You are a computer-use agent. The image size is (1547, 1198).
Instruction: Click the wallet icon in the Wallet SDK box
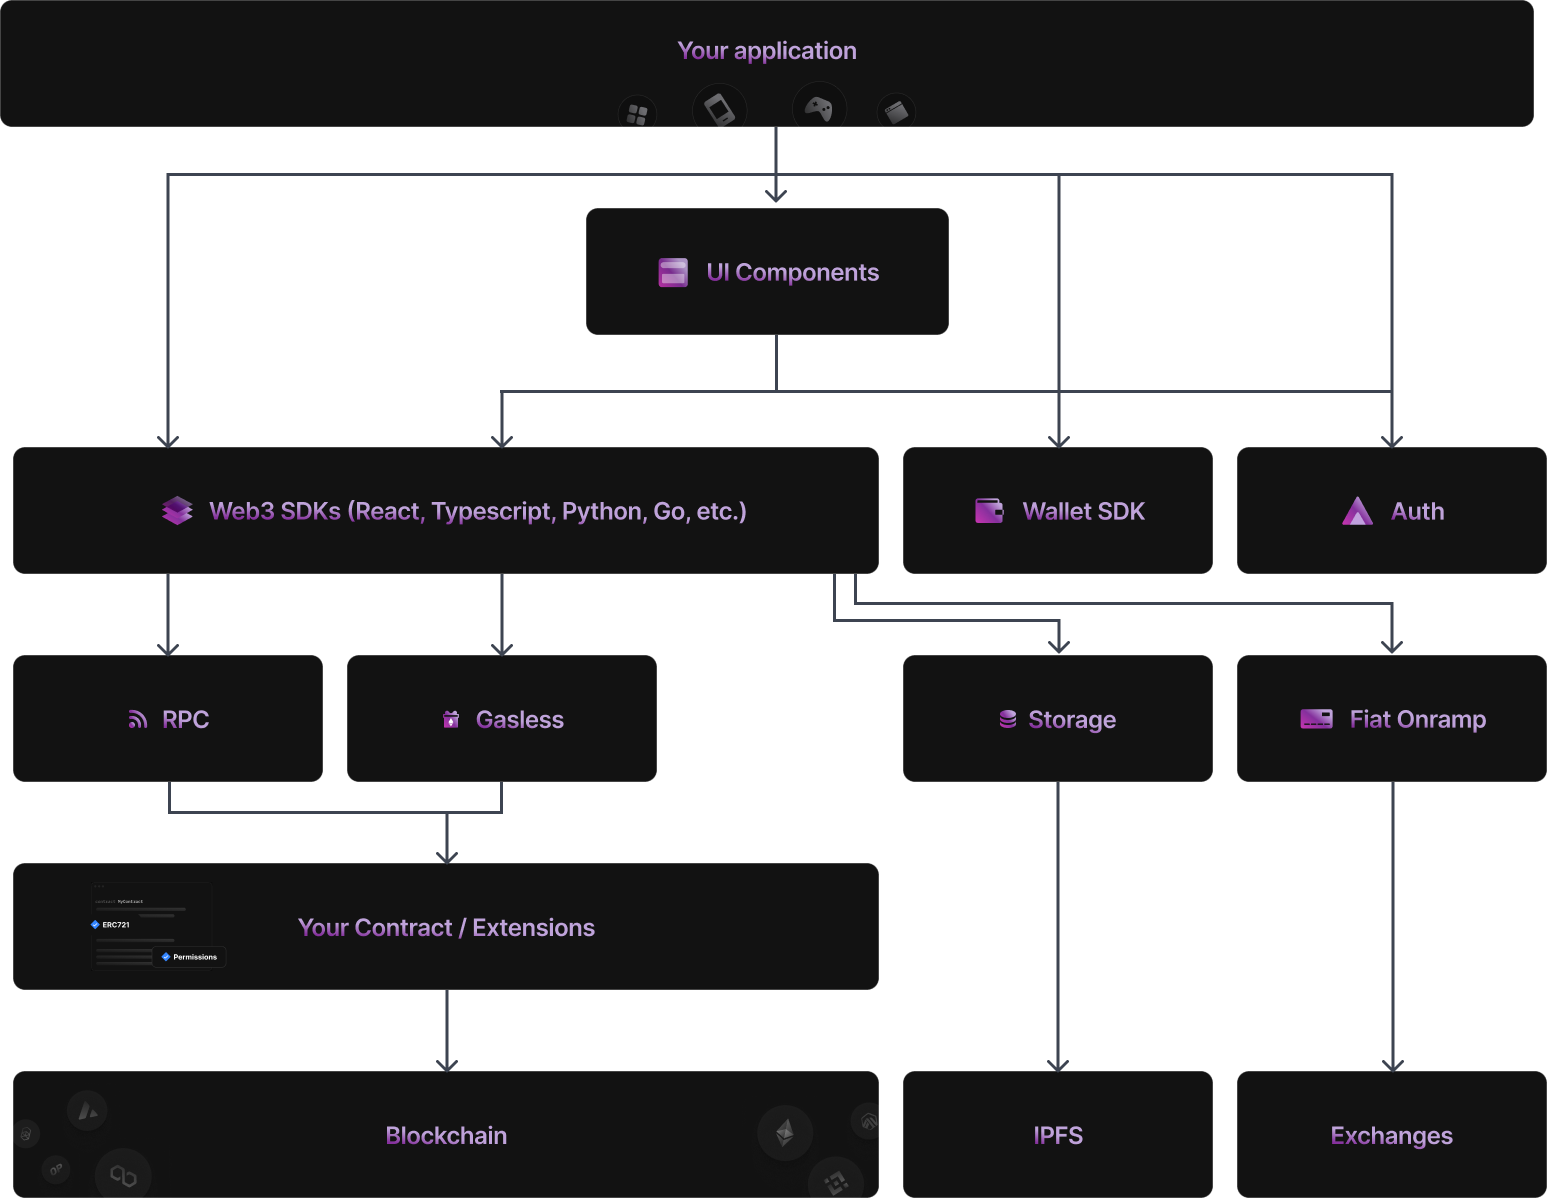coord(989,510)
